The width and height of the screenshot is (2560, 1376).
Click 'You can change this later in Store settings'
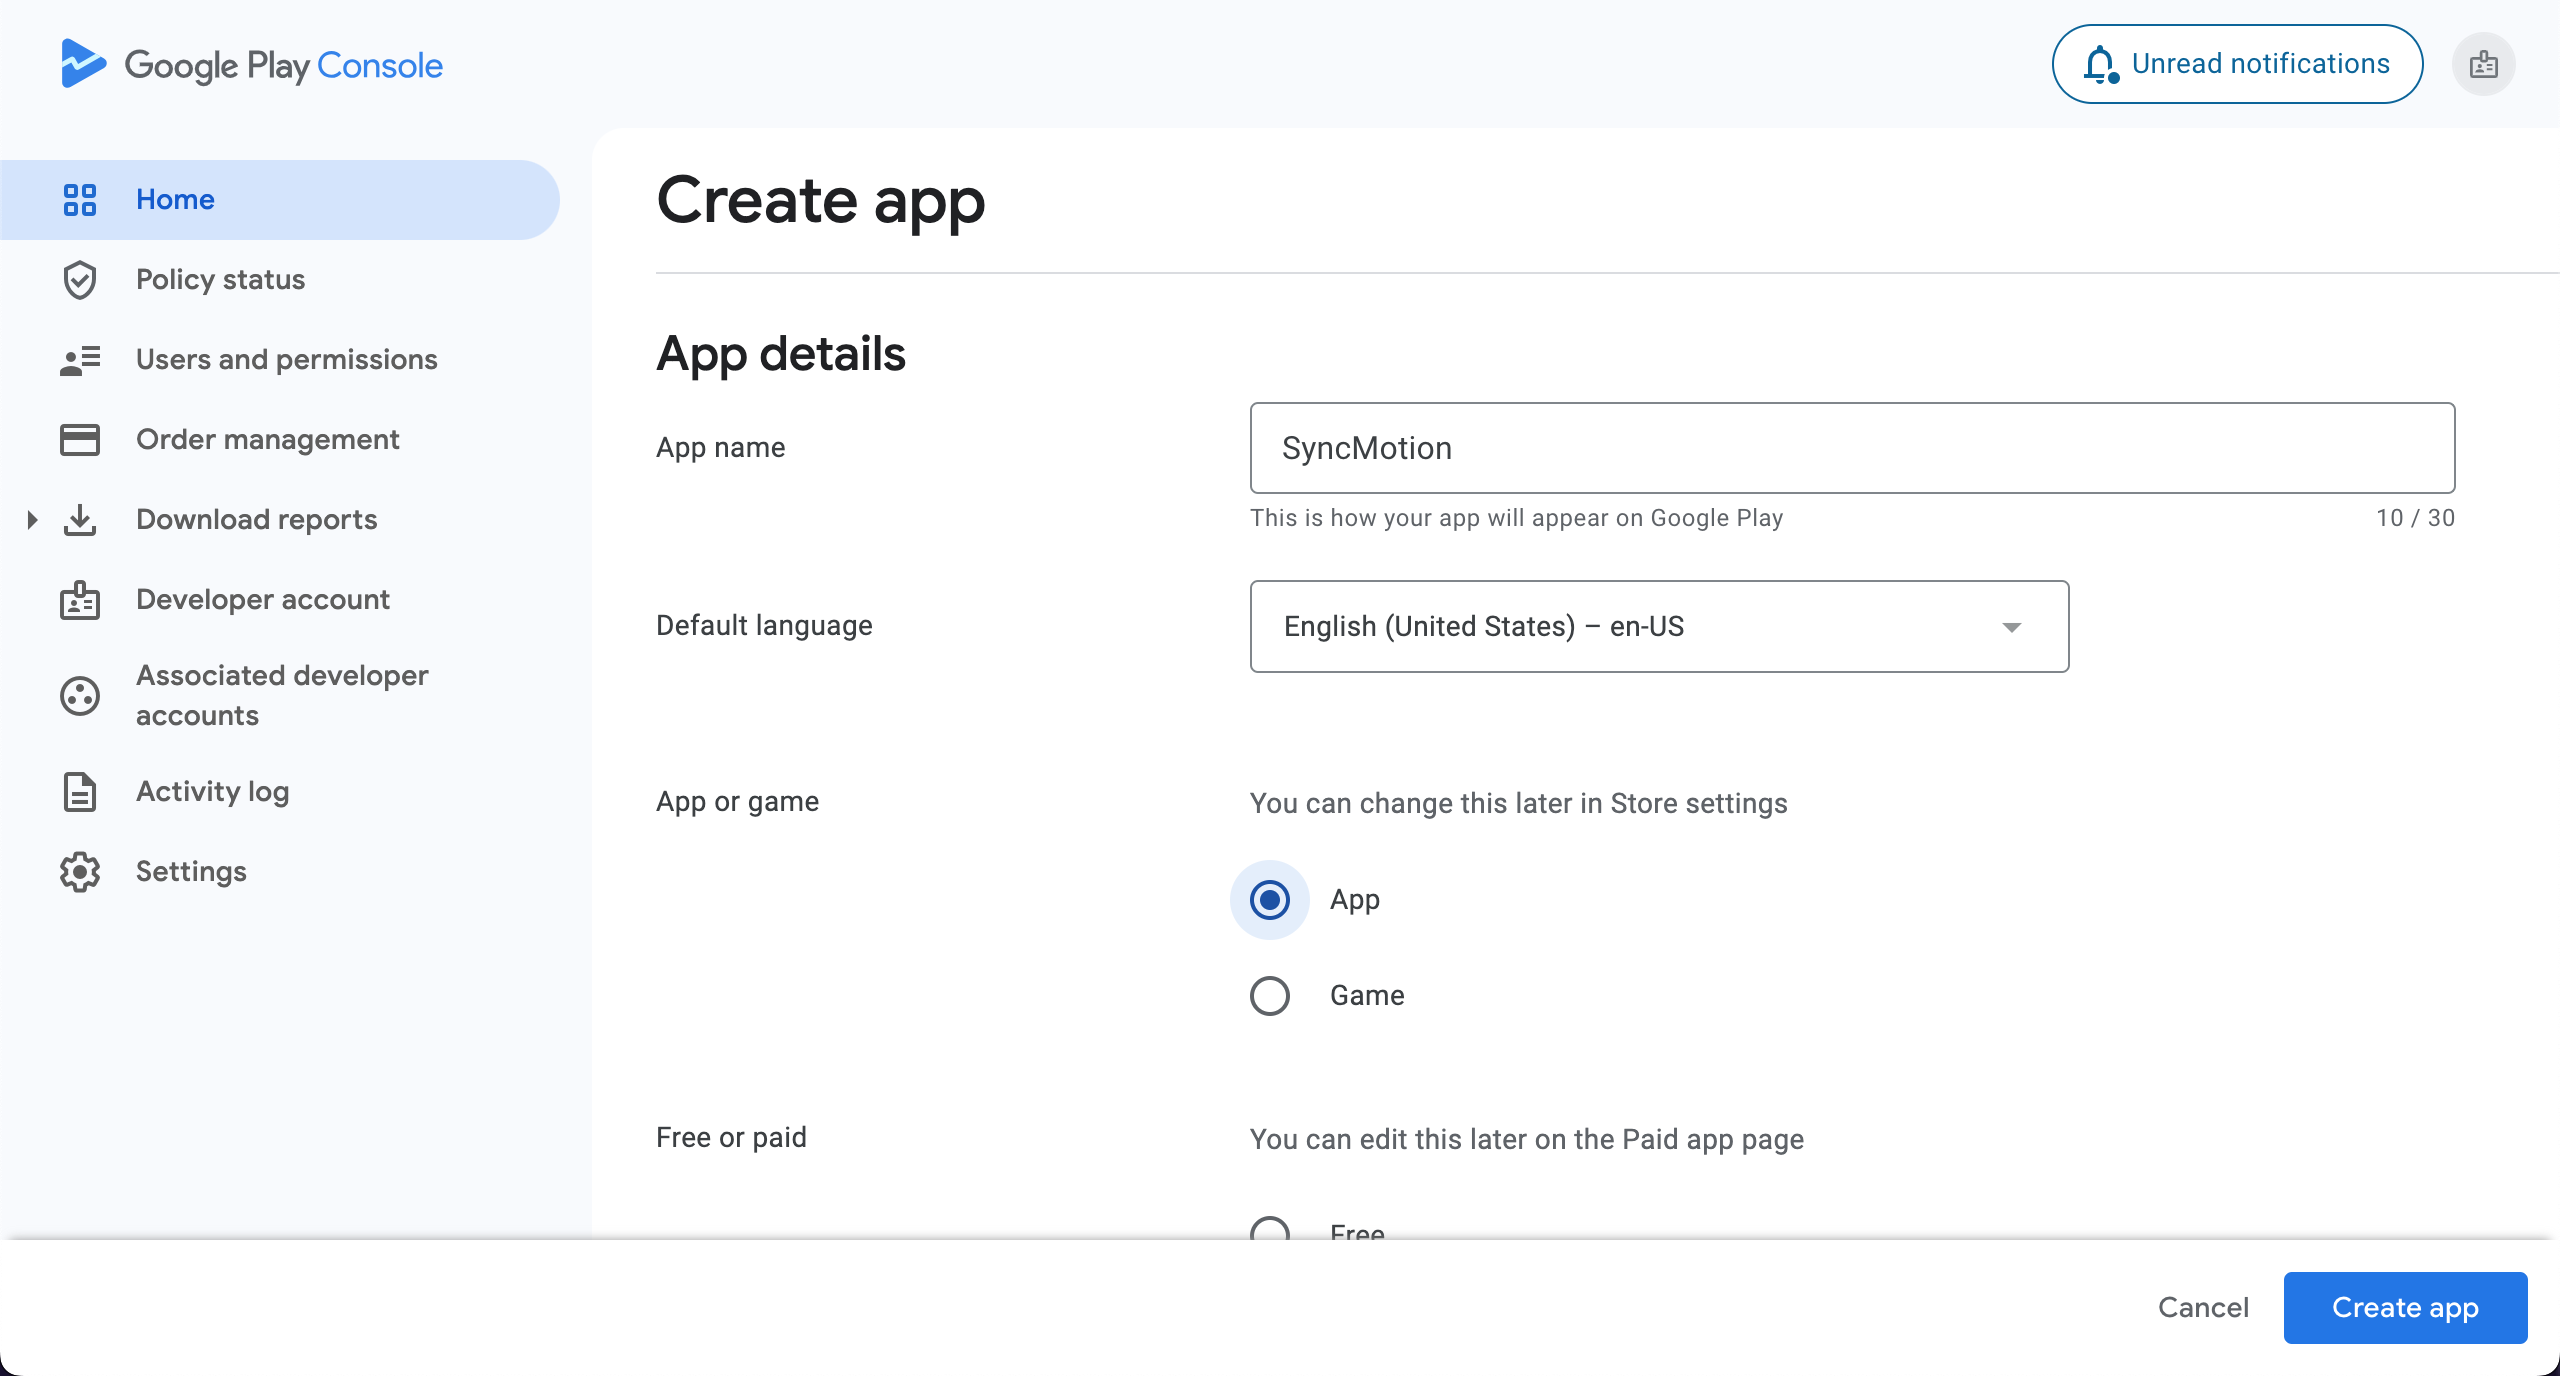coord(1518,804)
